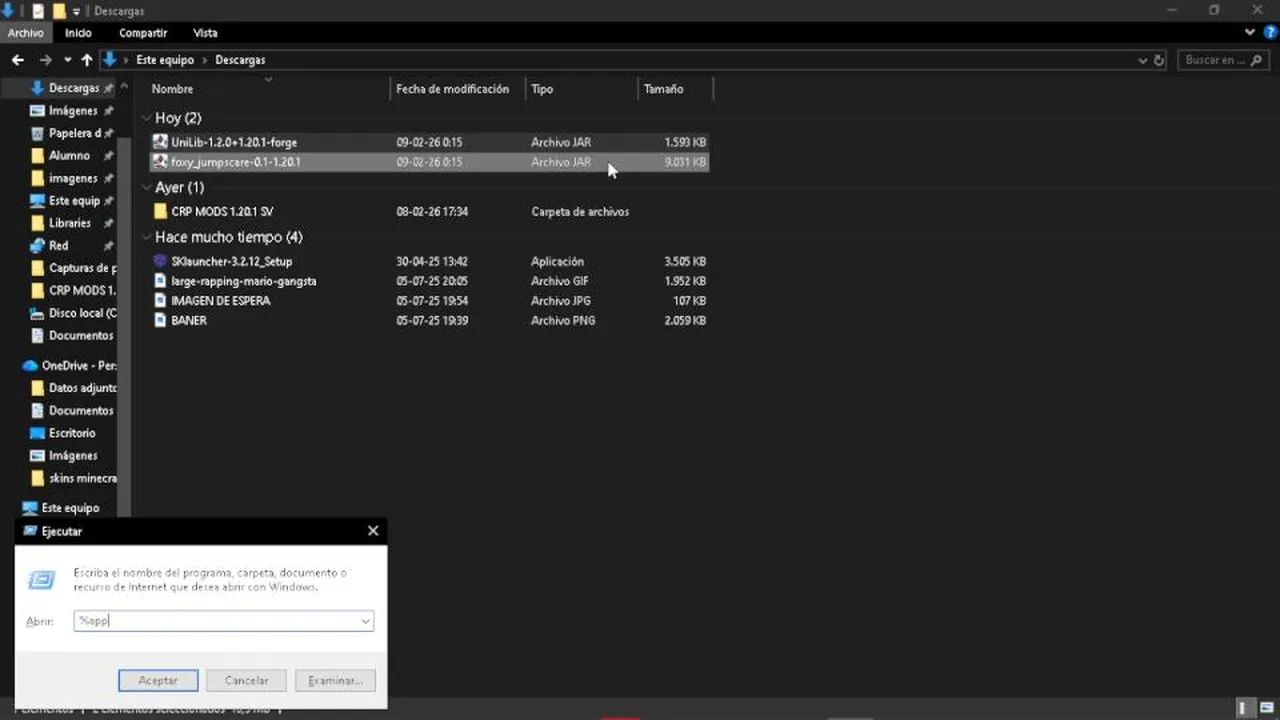Click the sidebar scroll up arrow
Screen dimensions: 1280x720
(x=125, y=86)
